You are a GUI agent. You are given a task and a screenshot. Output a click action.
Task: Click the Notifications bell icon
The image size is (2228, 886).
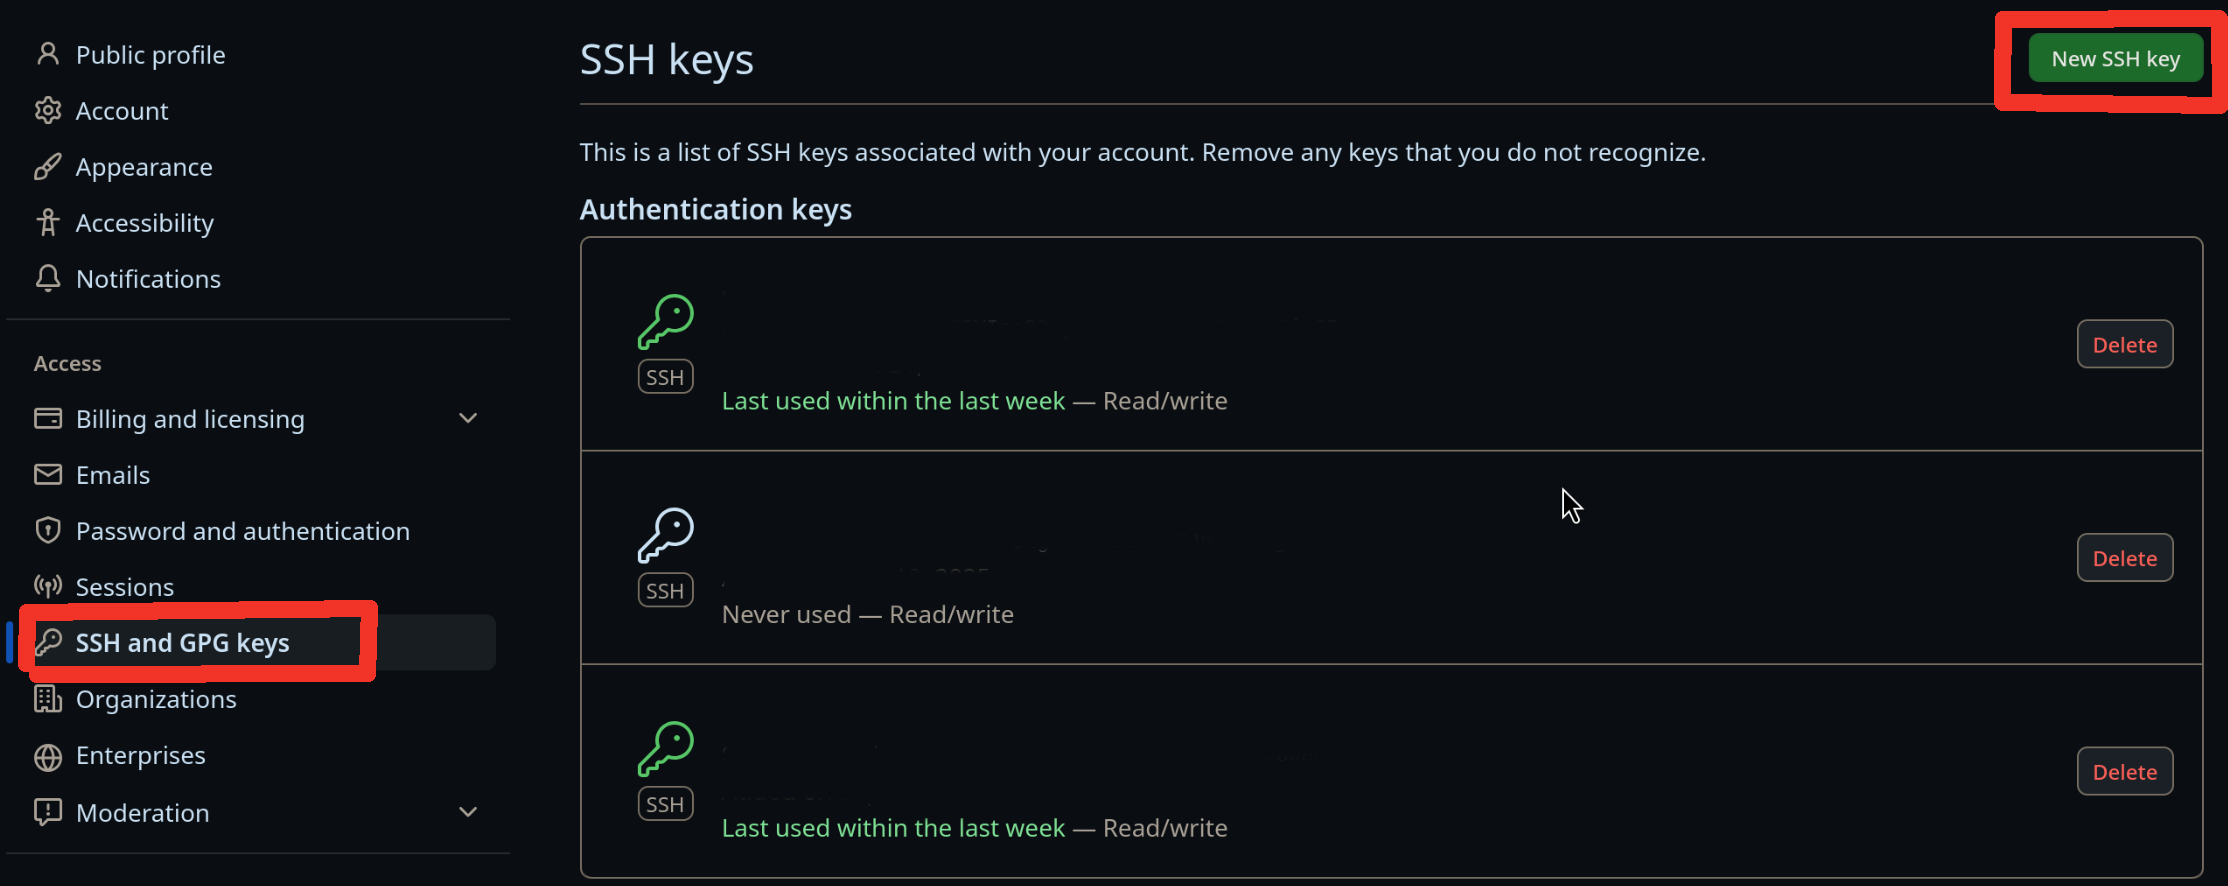coord(47,278)
